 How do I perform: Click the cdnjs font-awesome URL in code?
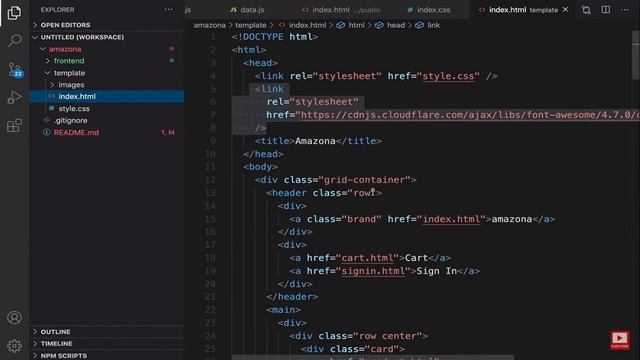pos(470,115)
